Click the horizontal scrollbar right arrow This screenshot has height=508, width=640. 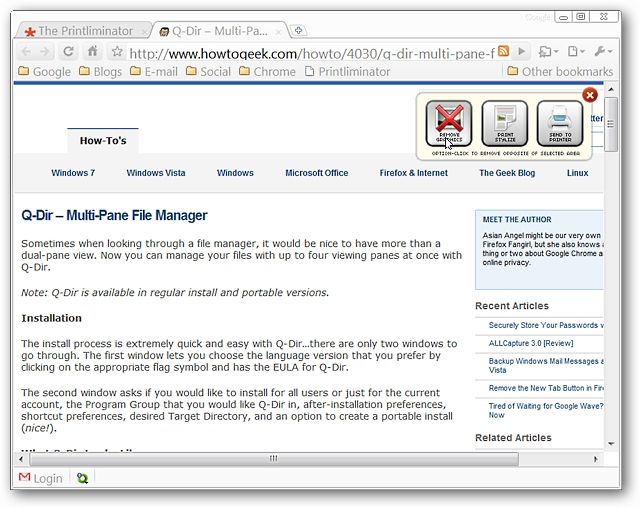[x=596, y=459]
